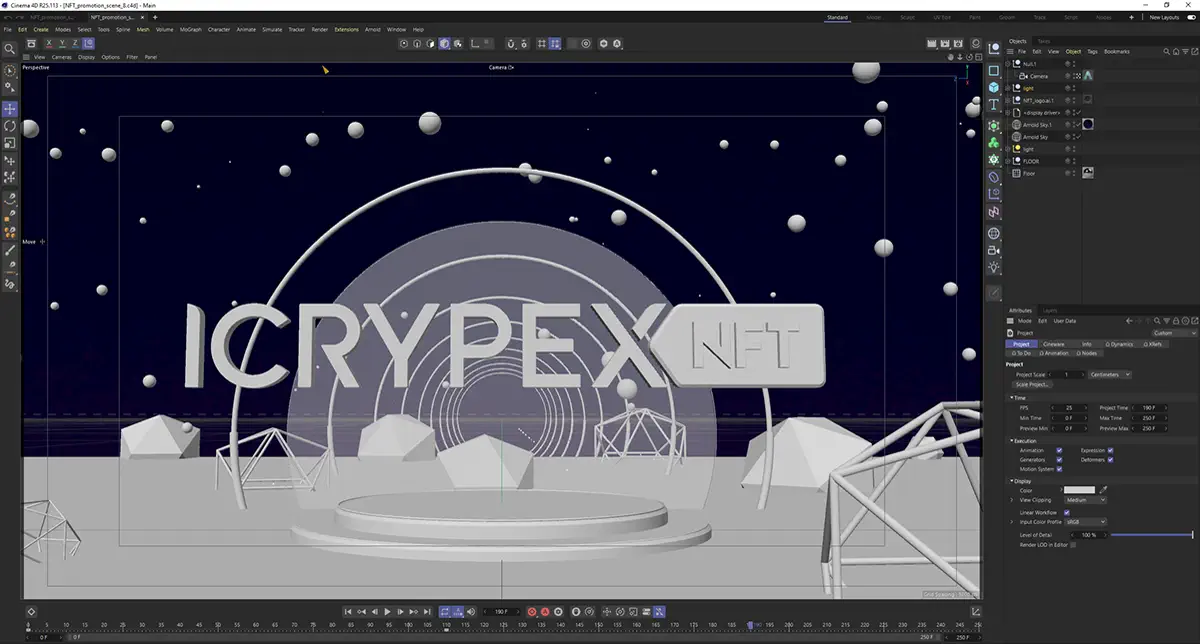Jump to the end of the animation
The height and width of the screenshot is (644, 1200).
click(x=427, y=611)
